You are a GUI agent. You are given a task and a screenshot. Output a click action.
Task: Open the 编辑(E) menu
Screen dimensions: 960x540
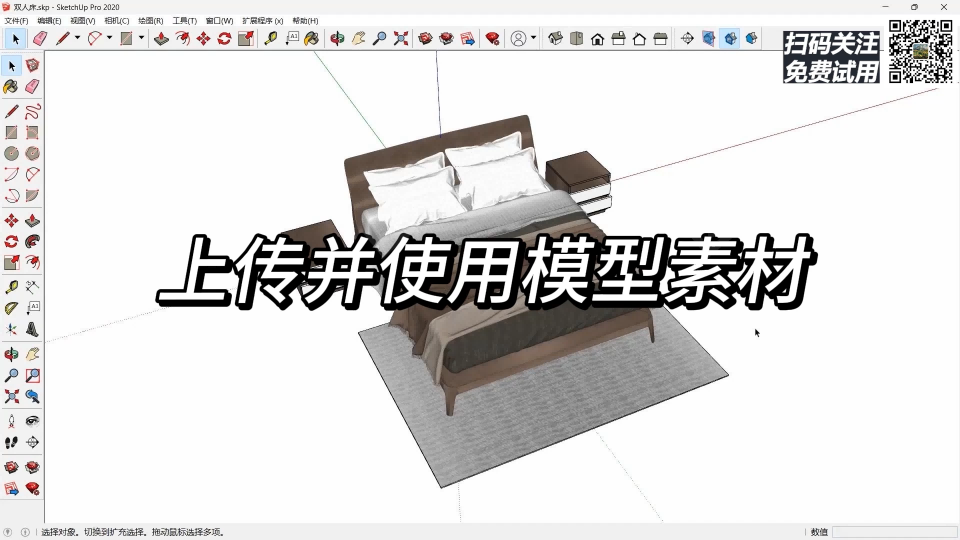coord(50,21)
